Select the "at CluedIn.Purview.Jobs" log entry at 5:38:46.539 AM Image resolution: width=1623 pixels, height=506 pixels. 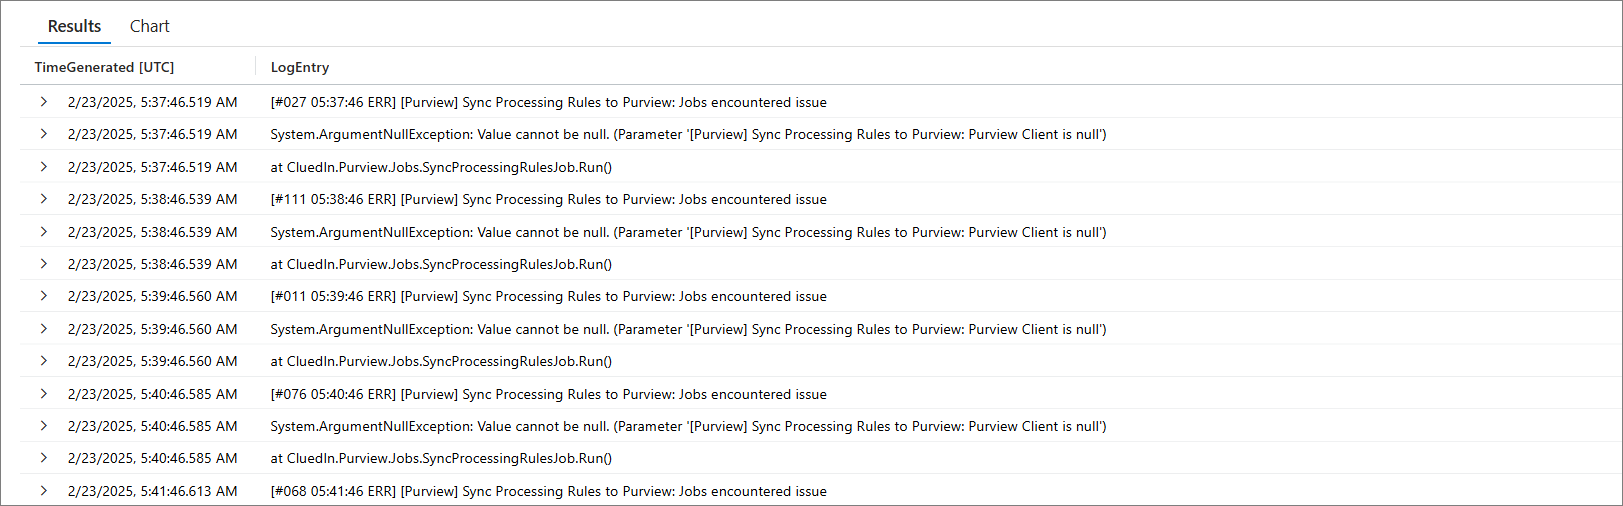click(441, 264)
